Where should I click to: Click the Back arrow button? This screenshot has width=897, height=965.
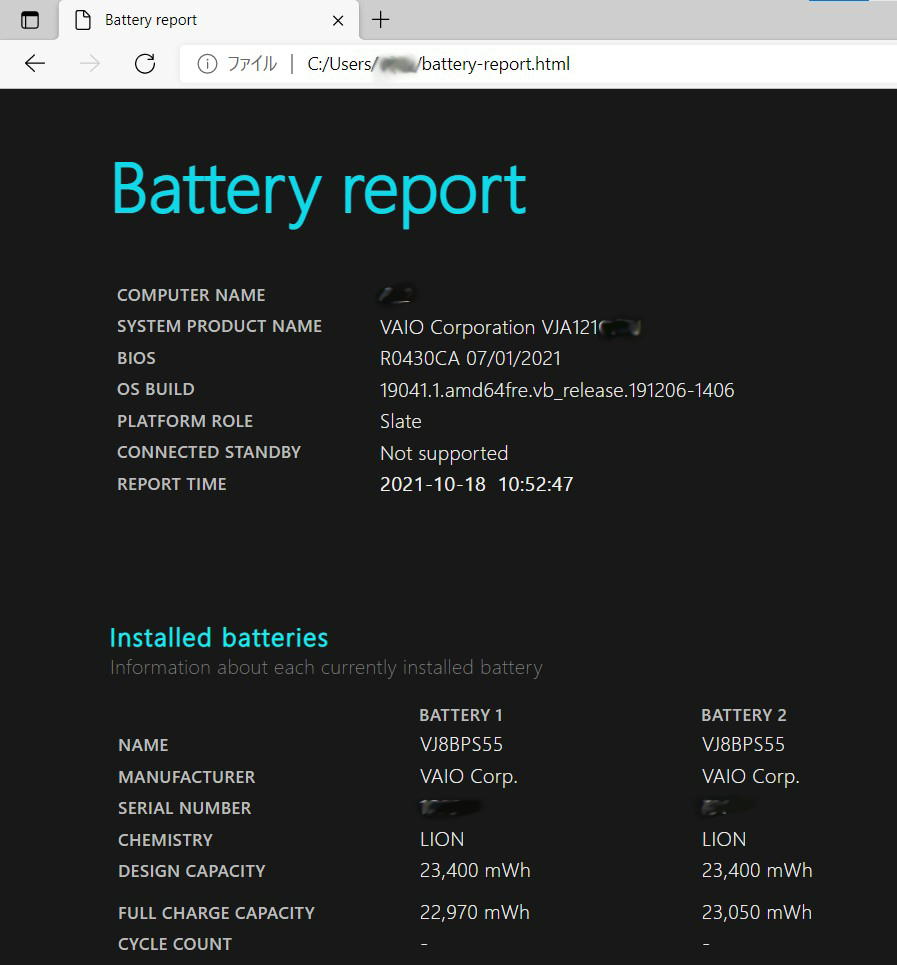coord(35,63)
